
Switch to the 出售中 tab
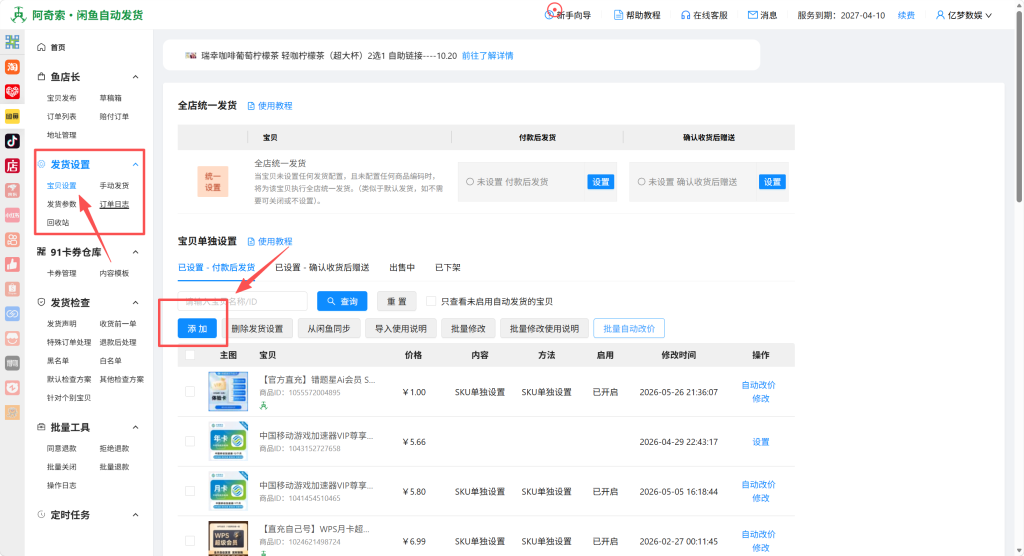coord(402,267)
